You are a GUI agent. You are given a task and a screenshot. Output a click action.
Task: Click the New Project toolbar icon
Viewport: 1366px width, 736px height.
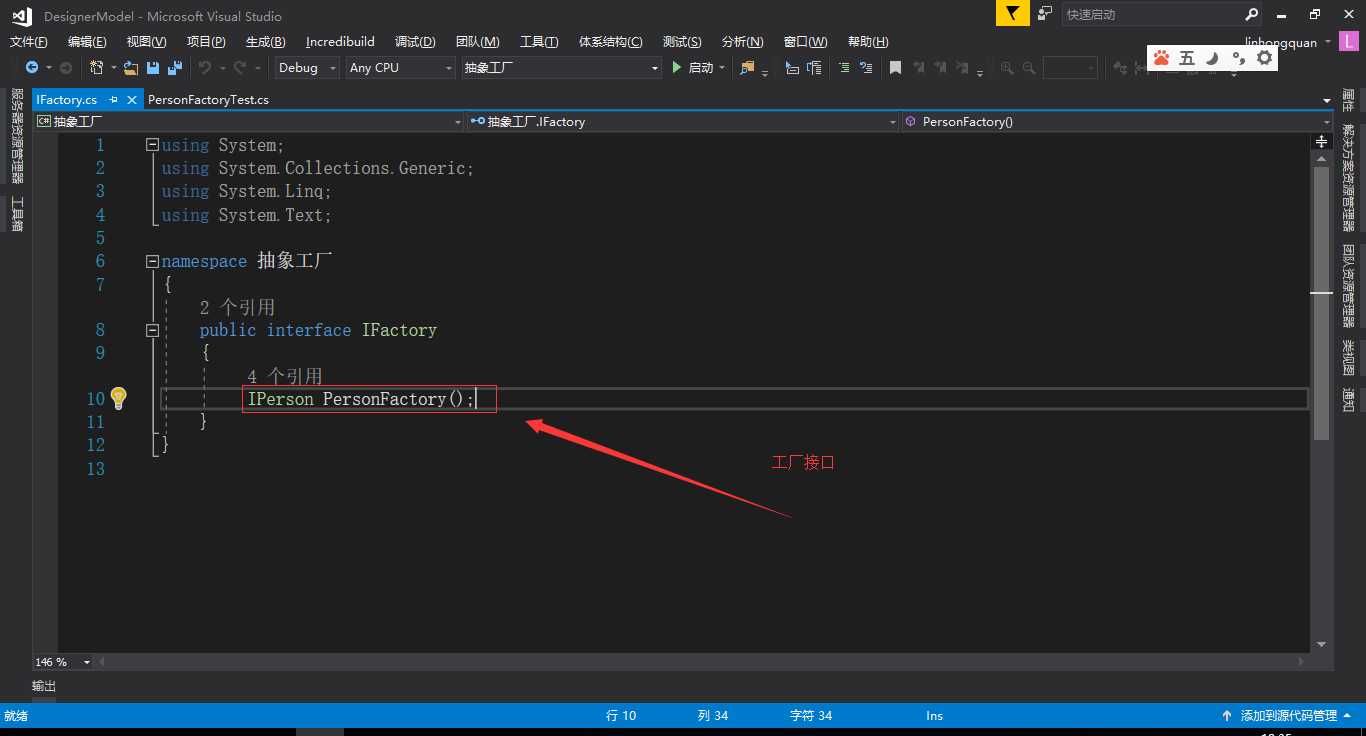click(x=96, y=67)
